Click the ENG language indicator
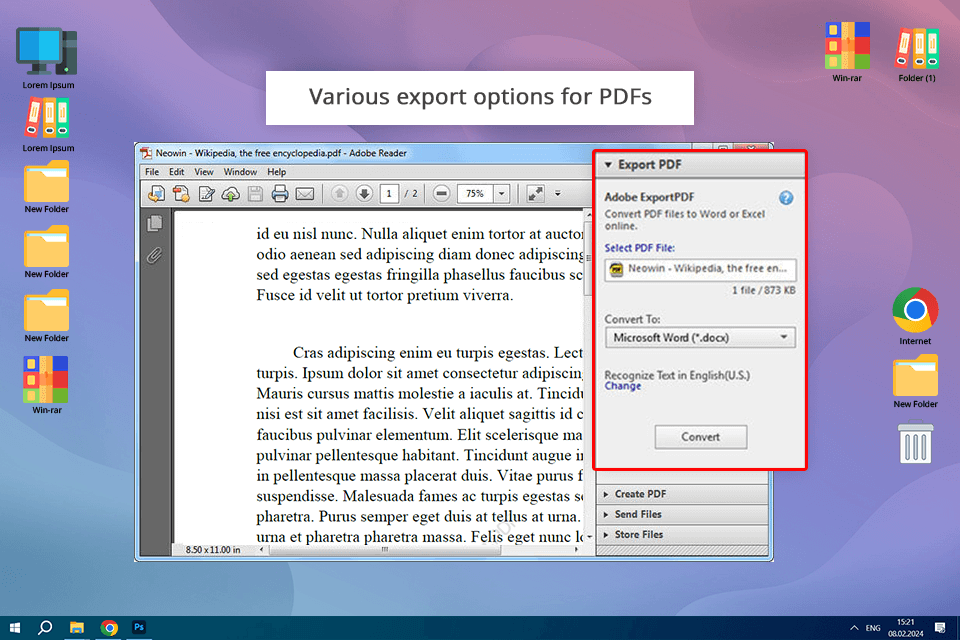Viewport: 960px width, 640px height. click(x=873, y=628)
